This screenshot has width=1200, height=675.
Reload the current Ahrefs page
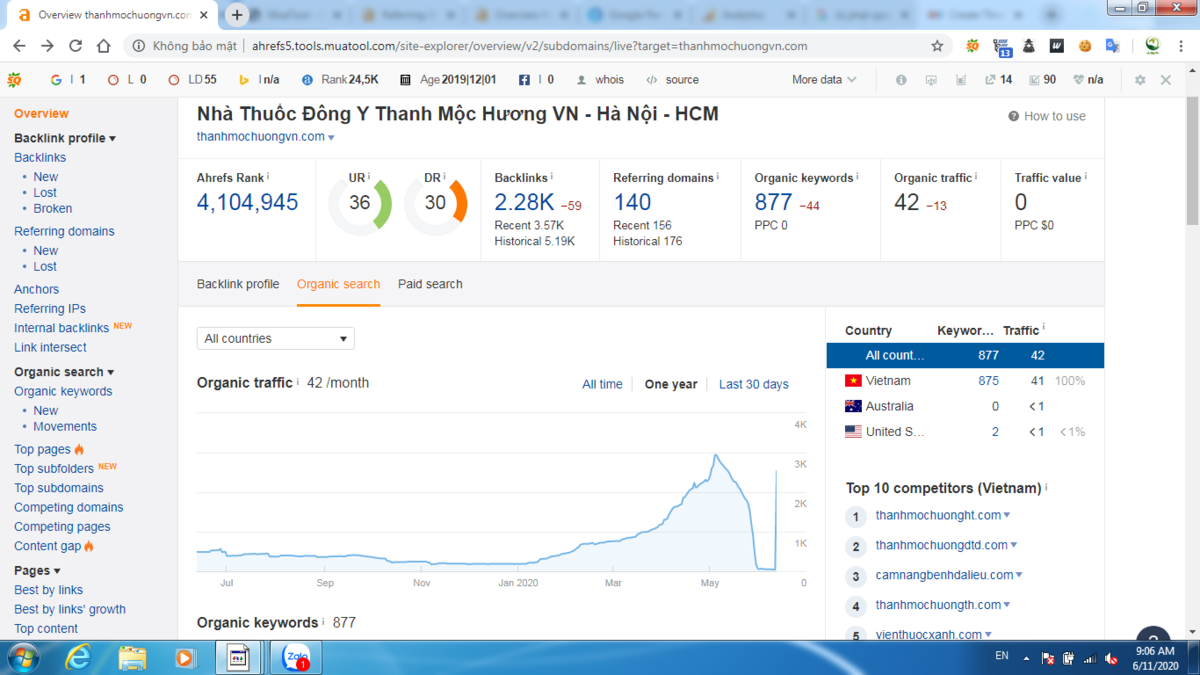click(x=75, y=46)
